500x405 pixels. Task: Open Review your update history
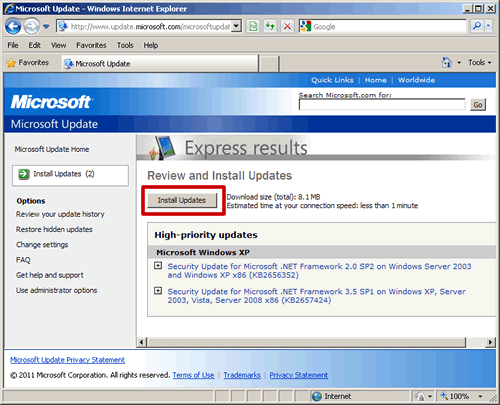pyautogui.click(x=60, y=214)
